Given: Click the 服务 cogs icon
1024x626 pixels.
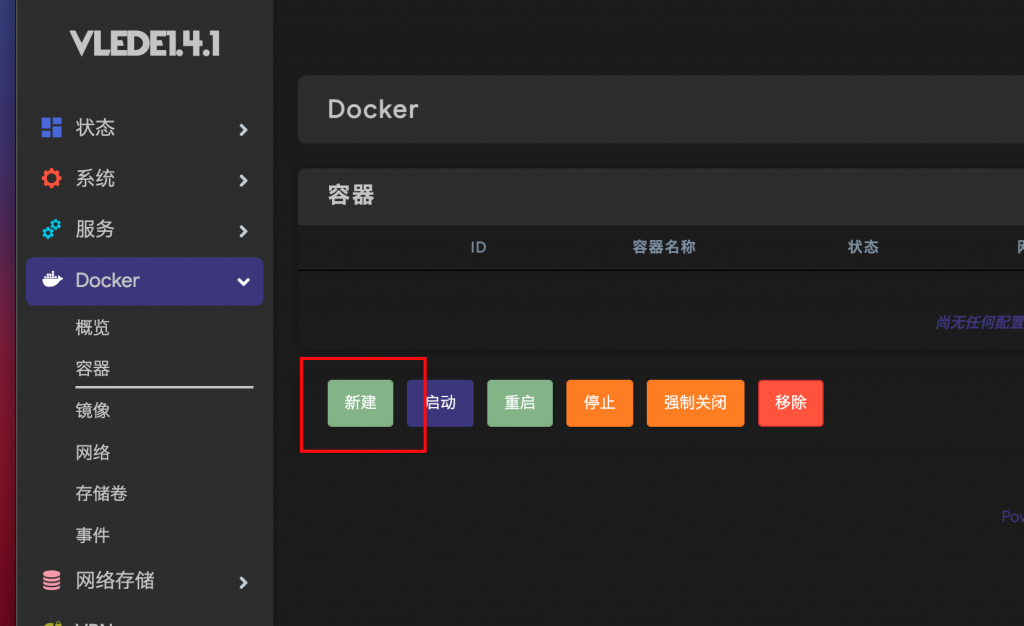Looking at the screenshot, I should 51,230.
